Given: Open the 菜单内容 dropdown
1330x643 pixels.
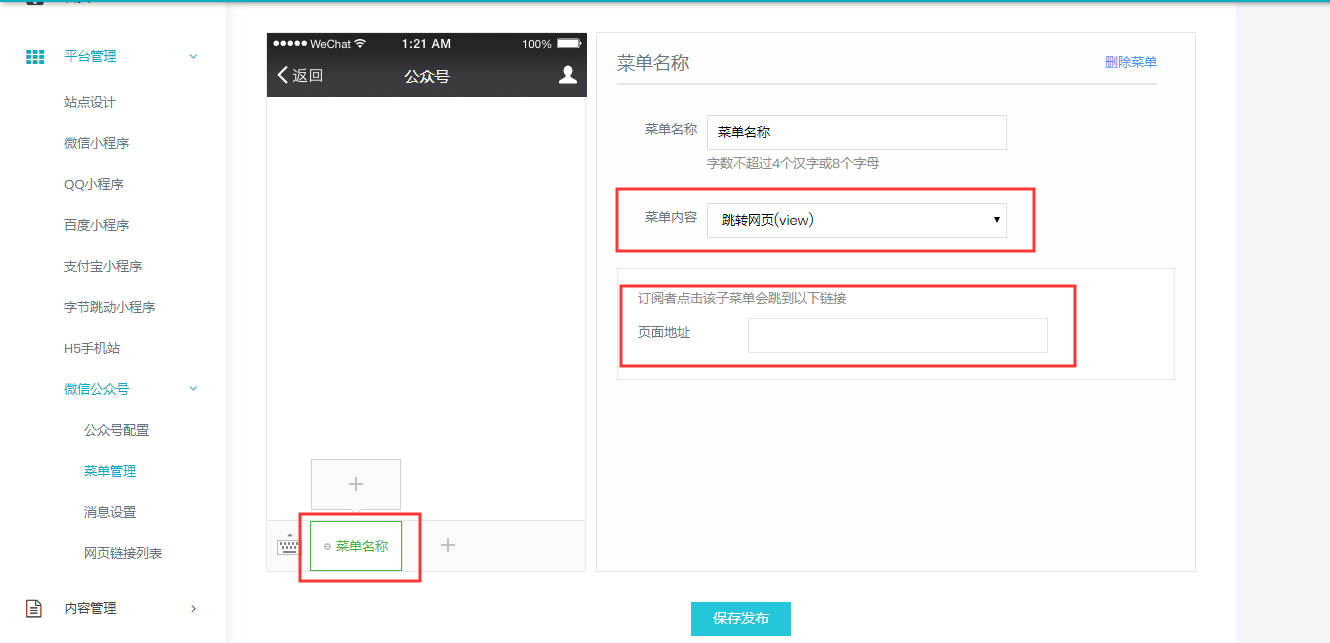Looking at the screenshot, I should [x=856, y=220].
